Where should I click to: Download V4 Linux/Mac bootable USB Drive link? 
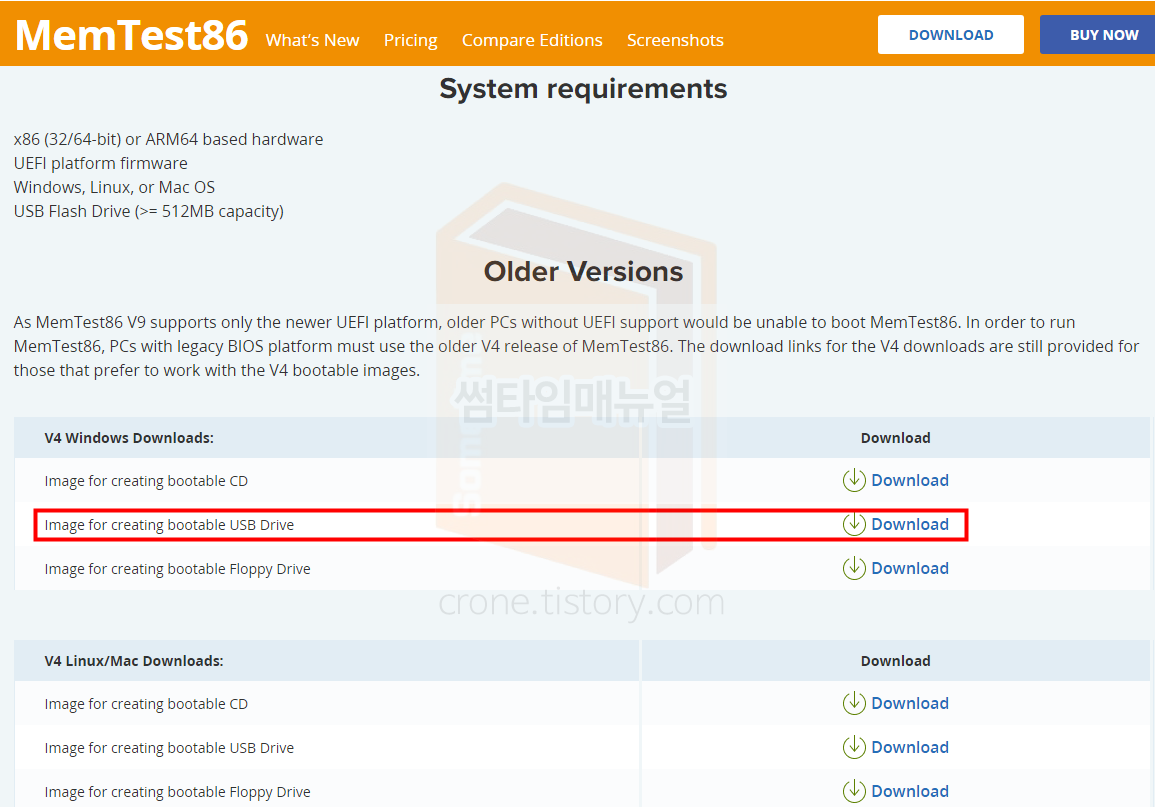coord(910,747)
